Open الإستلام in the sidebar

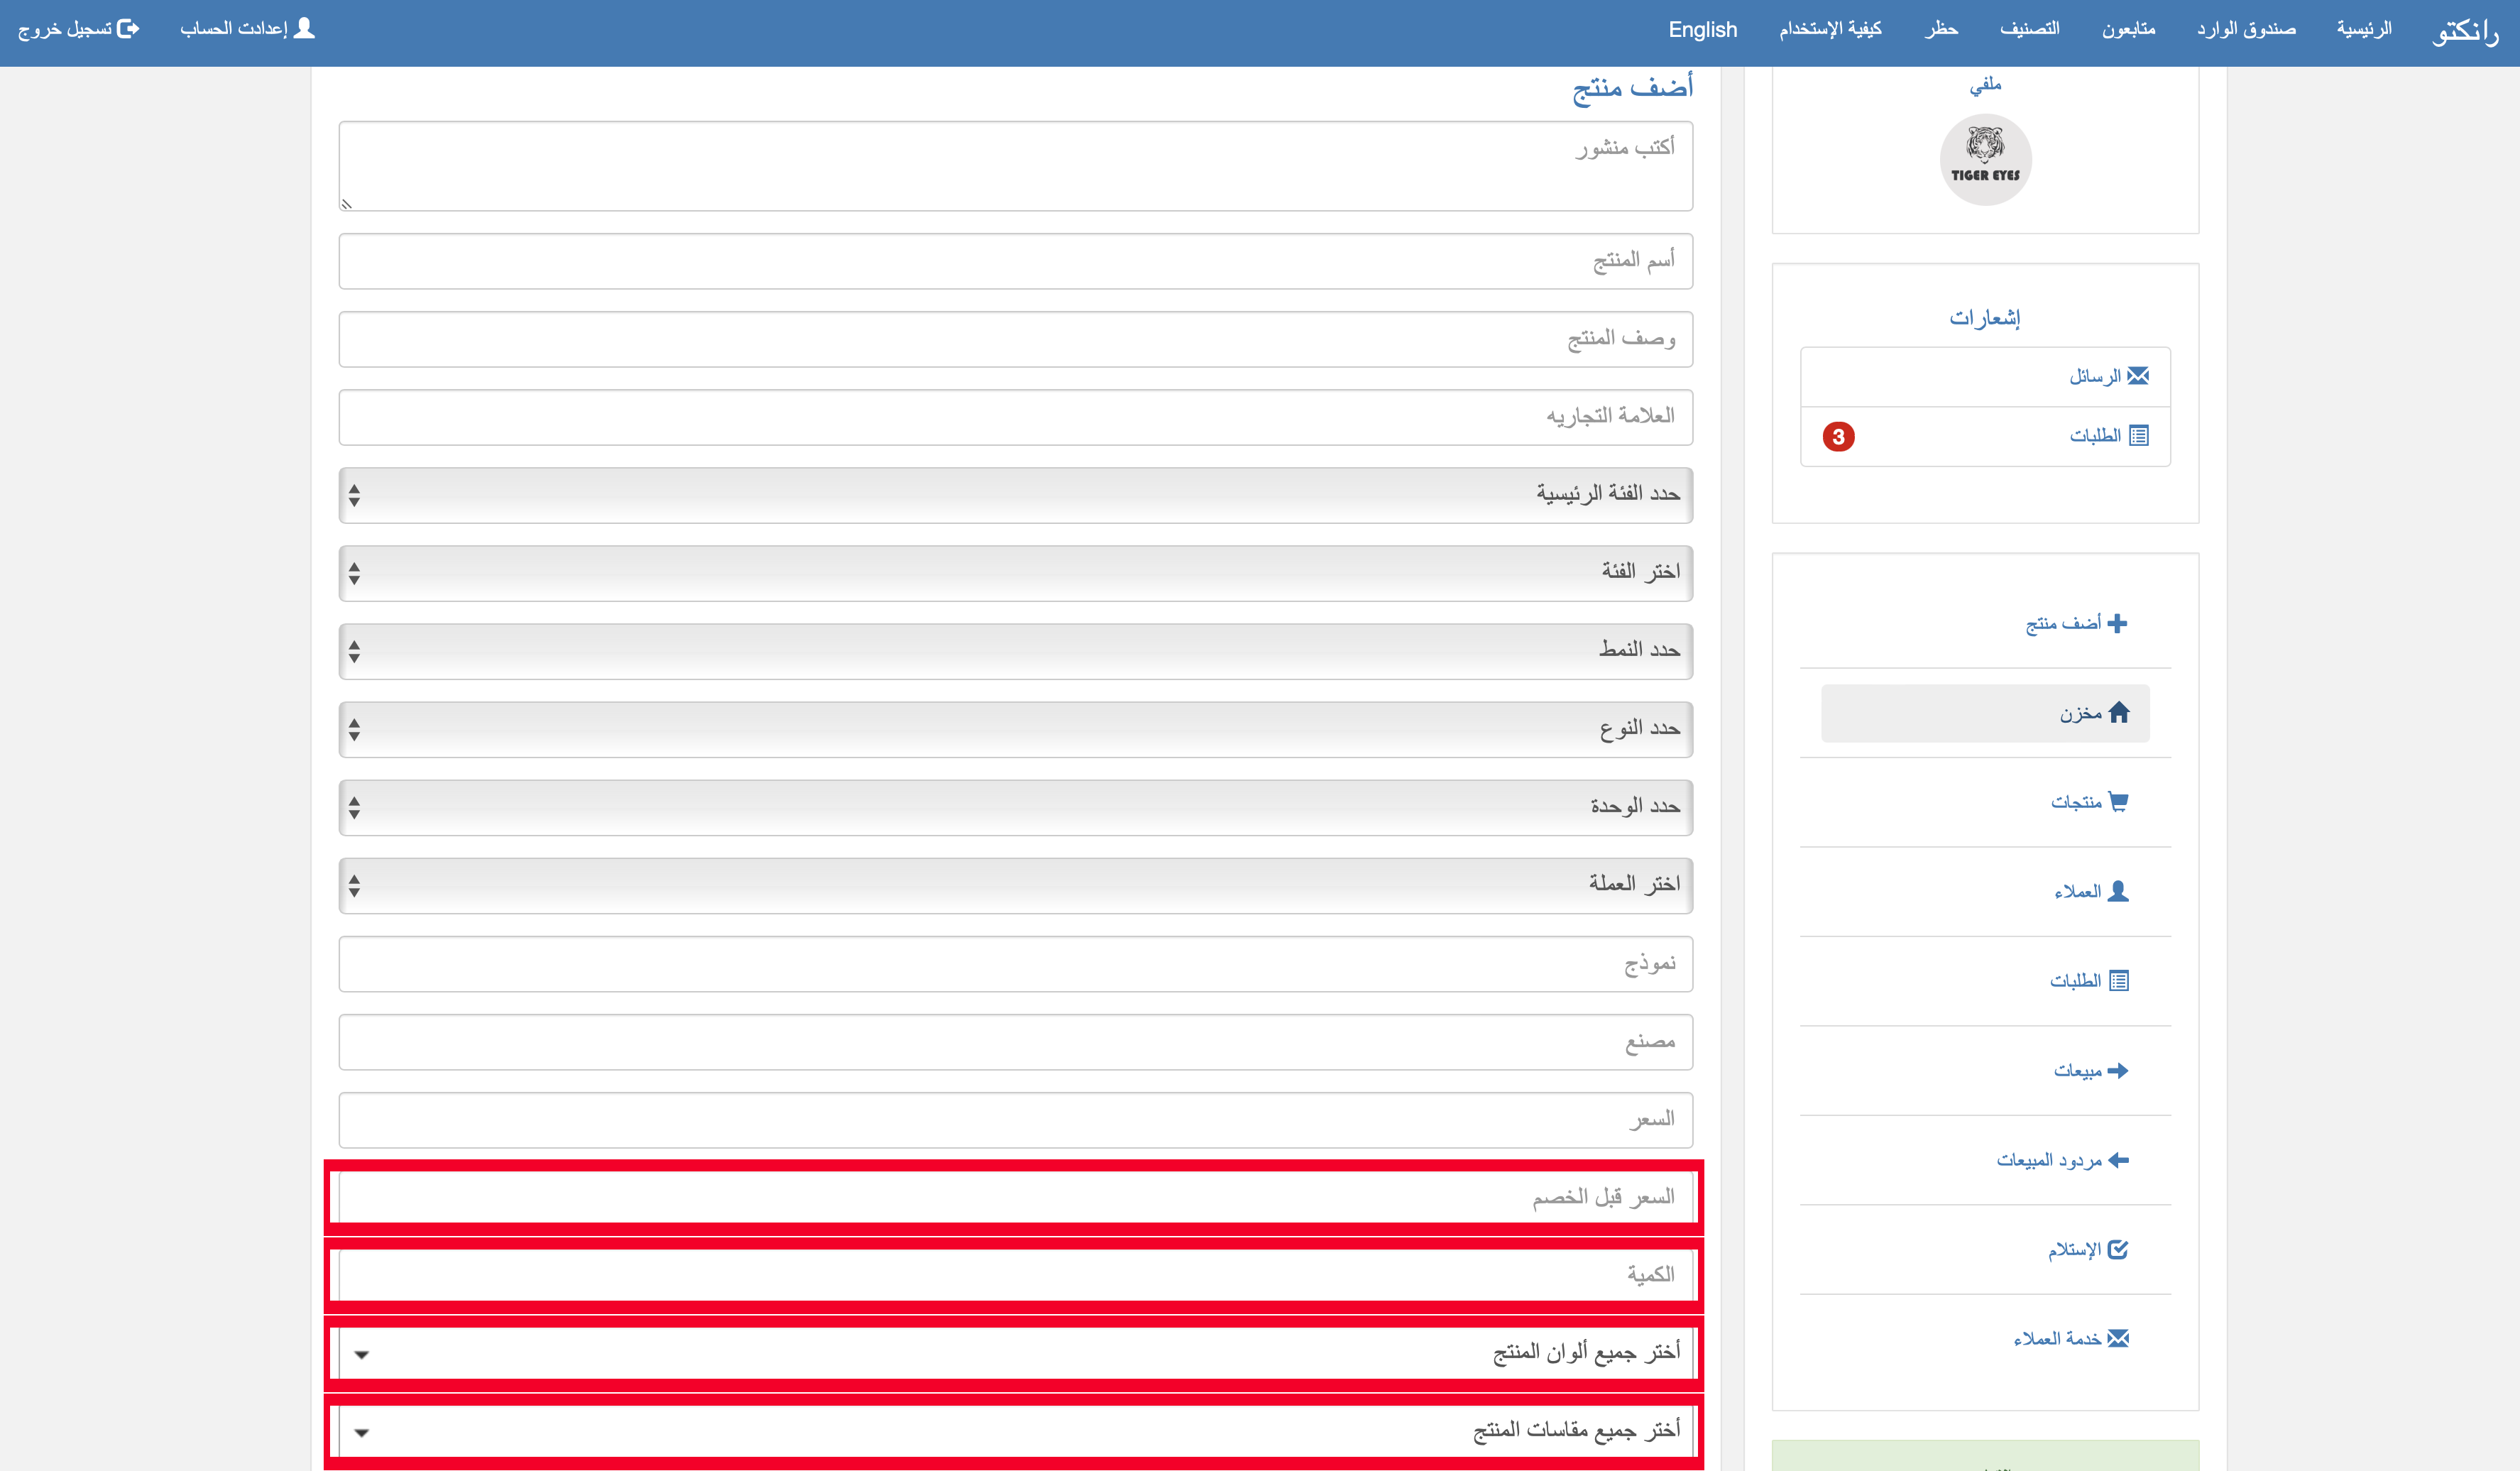pos(2088,1249)
